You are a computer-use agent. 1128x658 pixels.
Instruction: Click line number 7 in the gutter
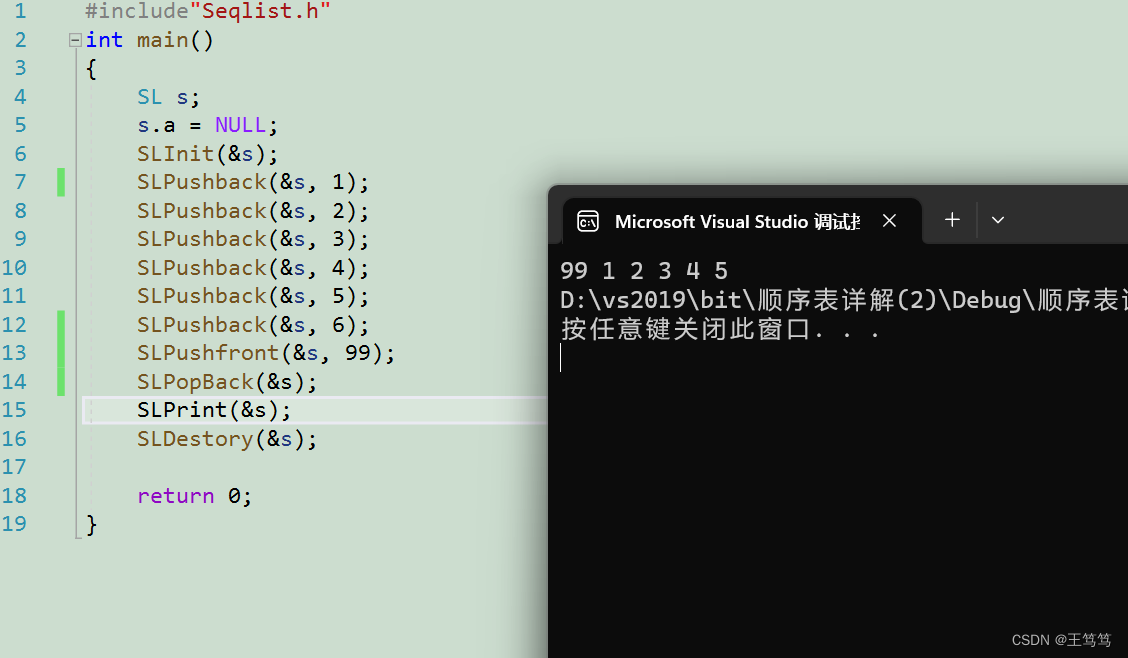[x=20, y=182]
